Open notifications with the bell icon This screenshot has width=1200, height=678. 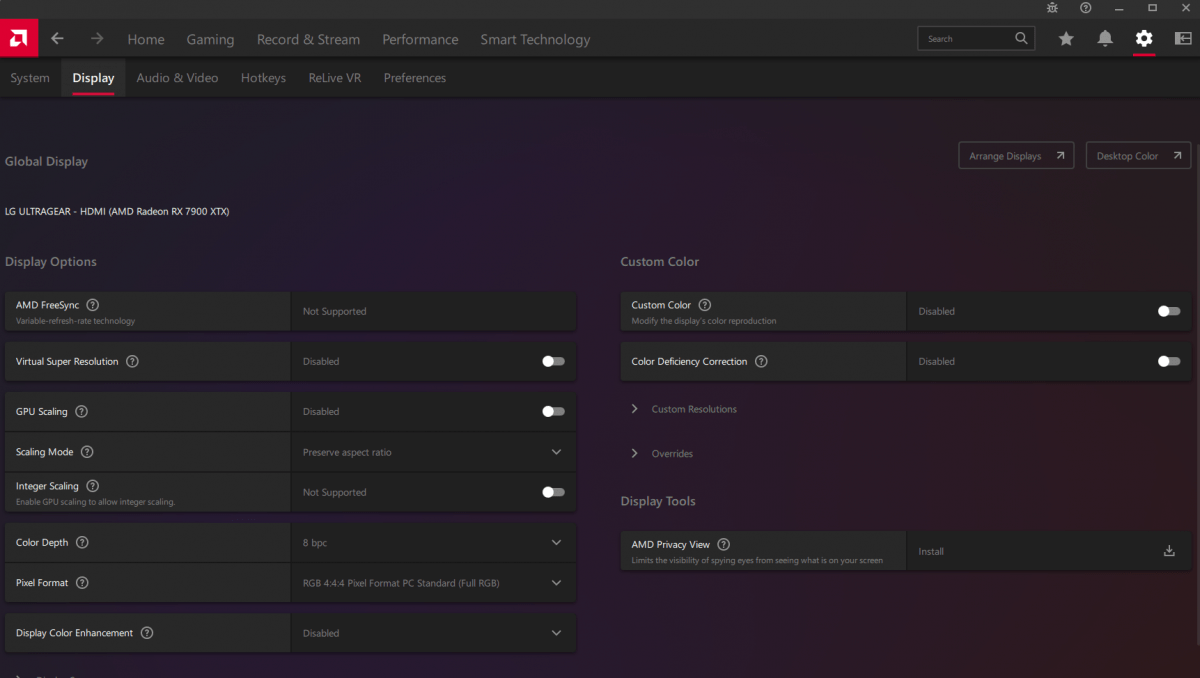tap(1104, 38)
